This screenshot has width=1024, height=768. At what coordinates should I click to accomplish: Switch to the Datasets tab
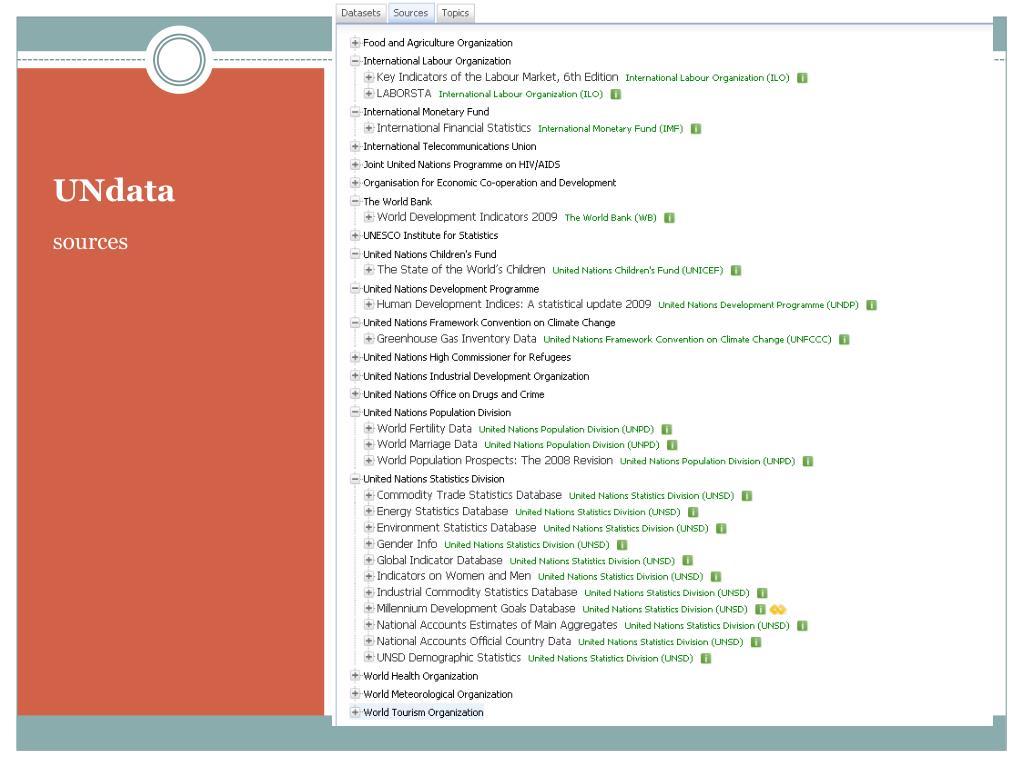pos(360,13)
